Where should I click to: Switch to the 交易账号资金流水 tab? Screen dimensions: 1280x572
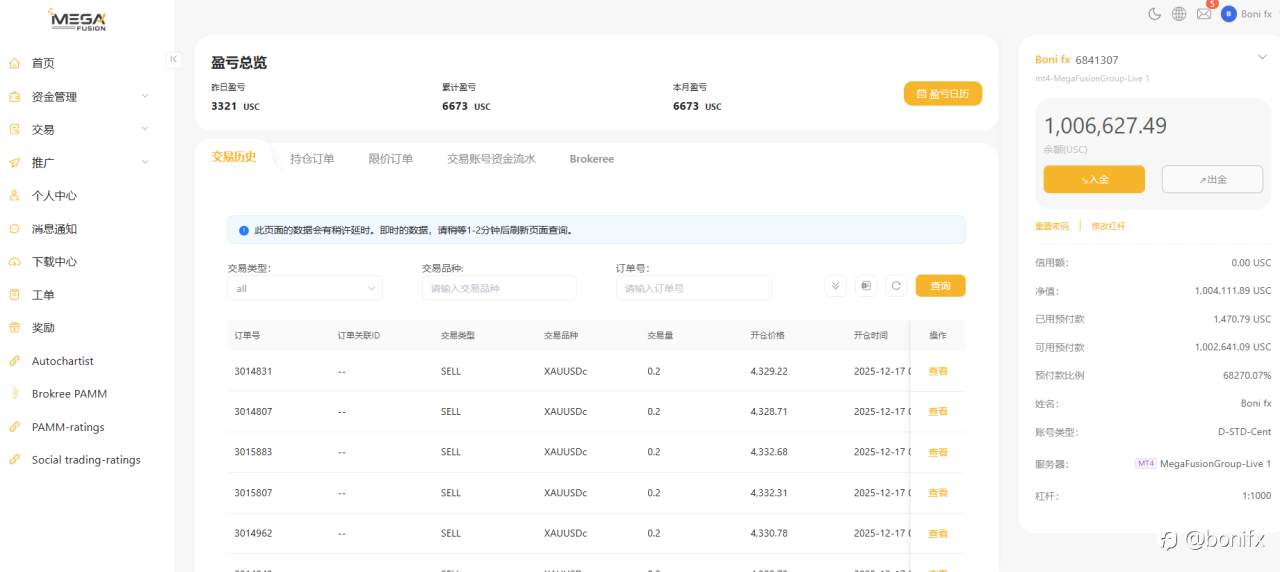coord(491,159)
